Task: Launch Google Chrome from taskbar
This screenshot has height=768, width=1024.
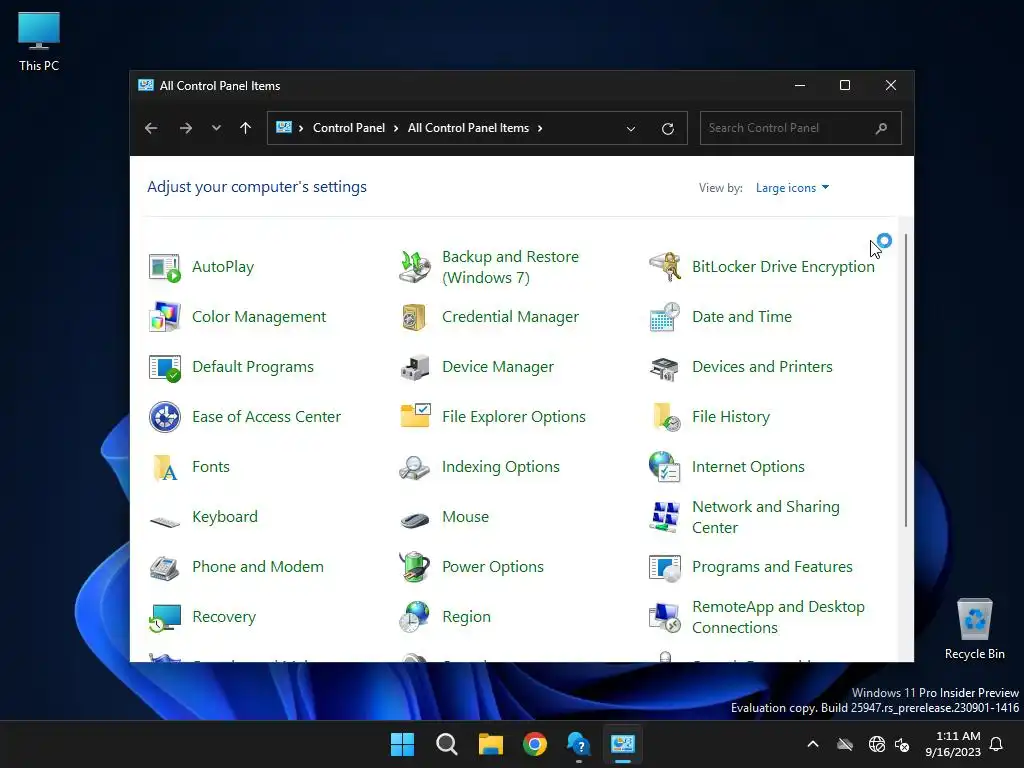Action: point(535,744)
